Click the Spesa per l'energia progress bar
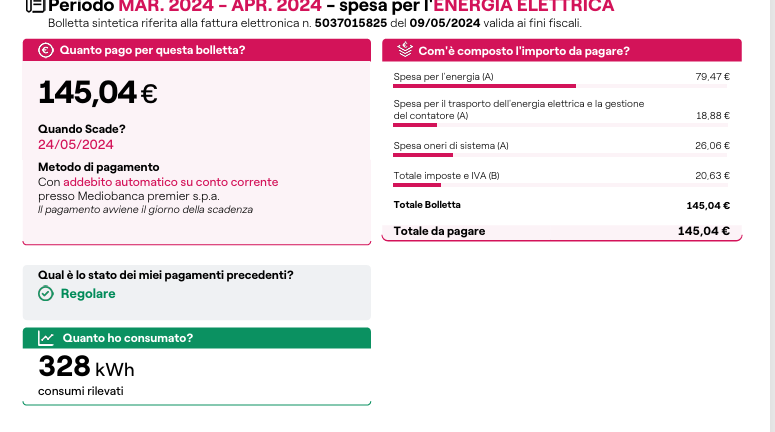Image resolution: width=775 pixels, height=432 pixels. (485, 86)
